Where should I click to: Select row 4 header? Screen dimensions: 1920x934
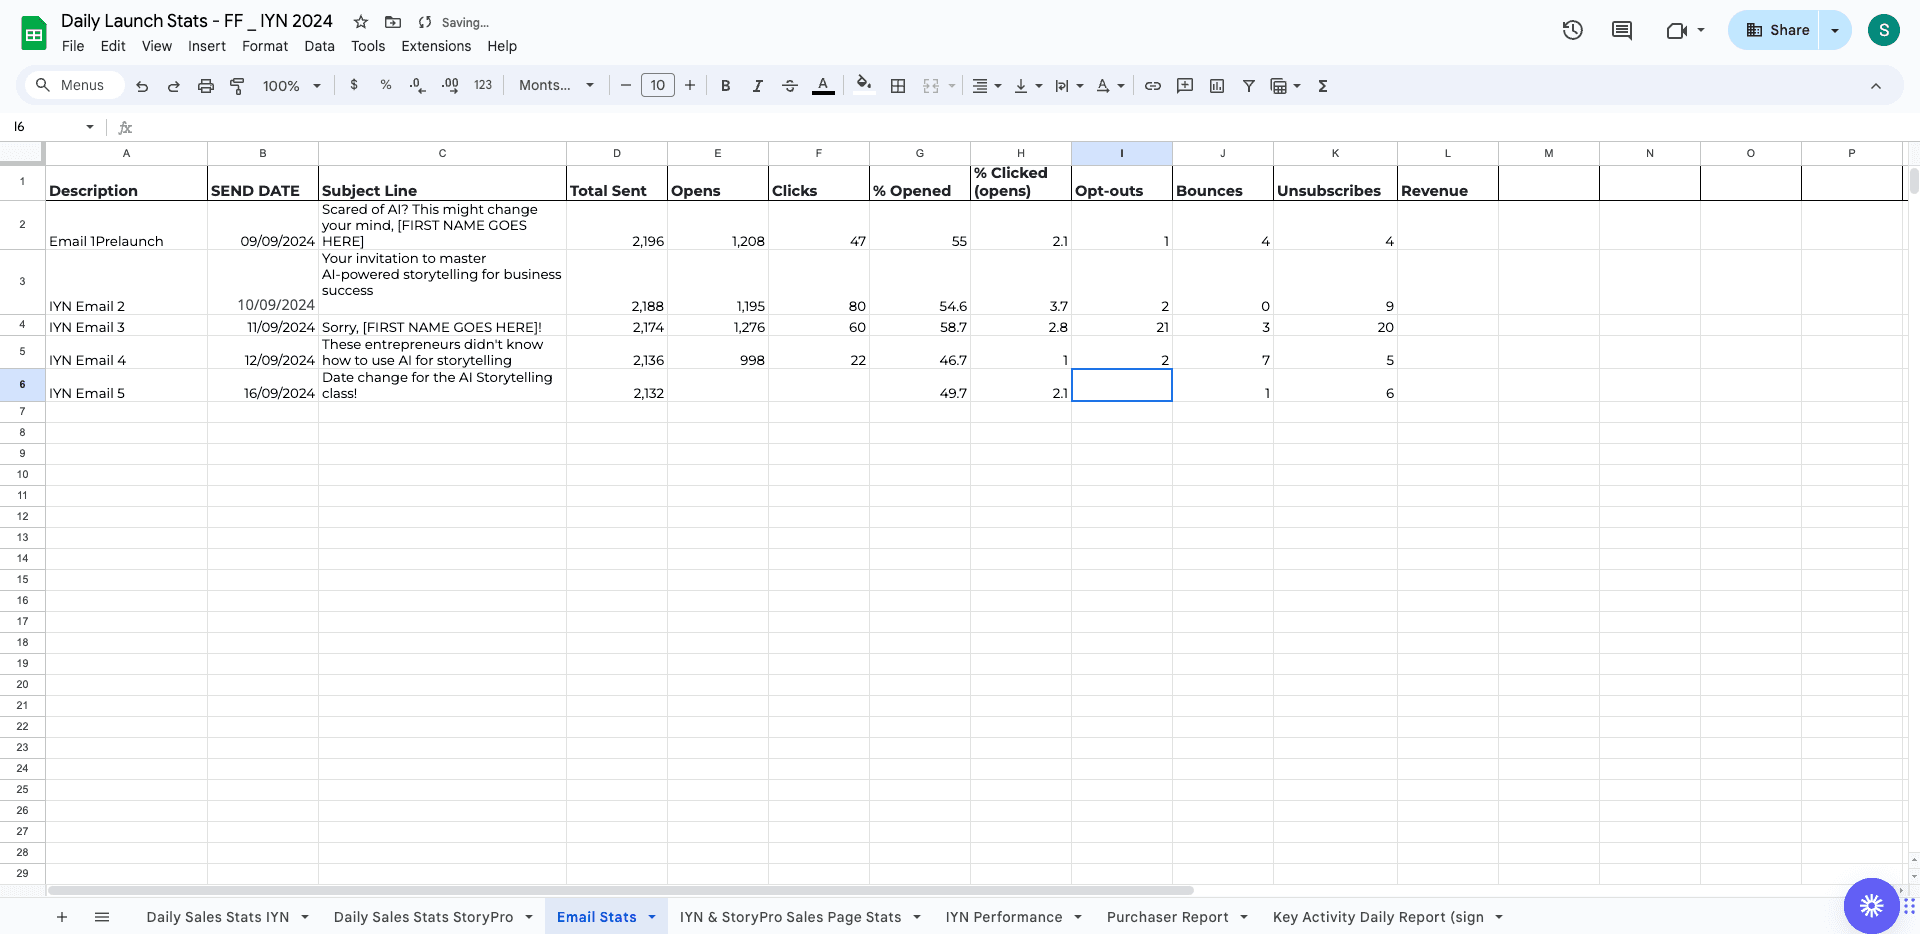[x=22, y=325]
